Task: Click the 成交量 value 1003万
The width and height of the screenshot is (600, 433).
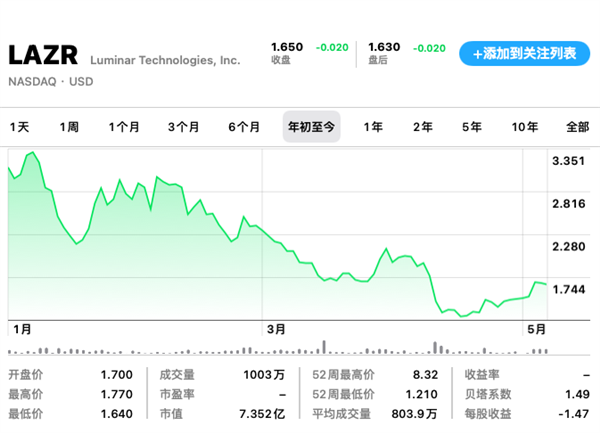Action: 264,375
